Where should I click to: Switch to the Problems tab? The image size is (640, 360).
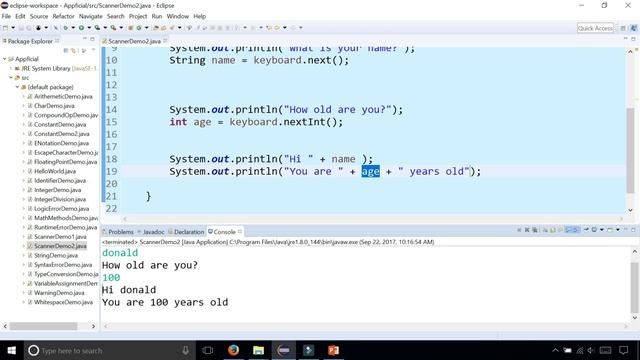click(x=118, y=232)
